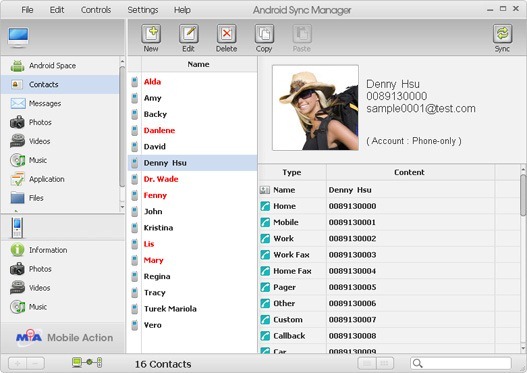Image resolution: width=527 pixels, height=373 pixels.
Task: Select contact John
Action: (x=192, y=211)
